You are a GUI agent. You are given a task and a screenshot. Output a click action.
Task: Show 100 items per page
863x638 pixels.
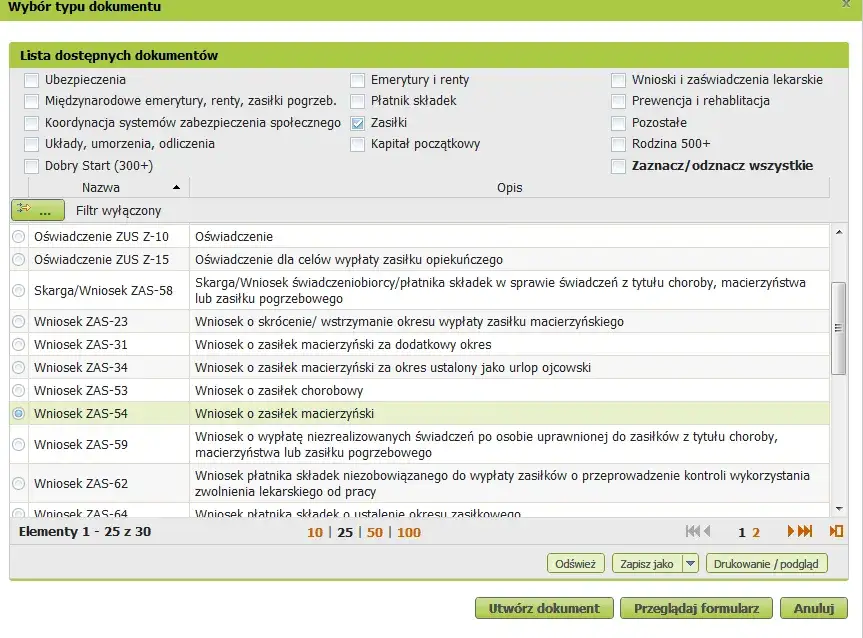408,532
